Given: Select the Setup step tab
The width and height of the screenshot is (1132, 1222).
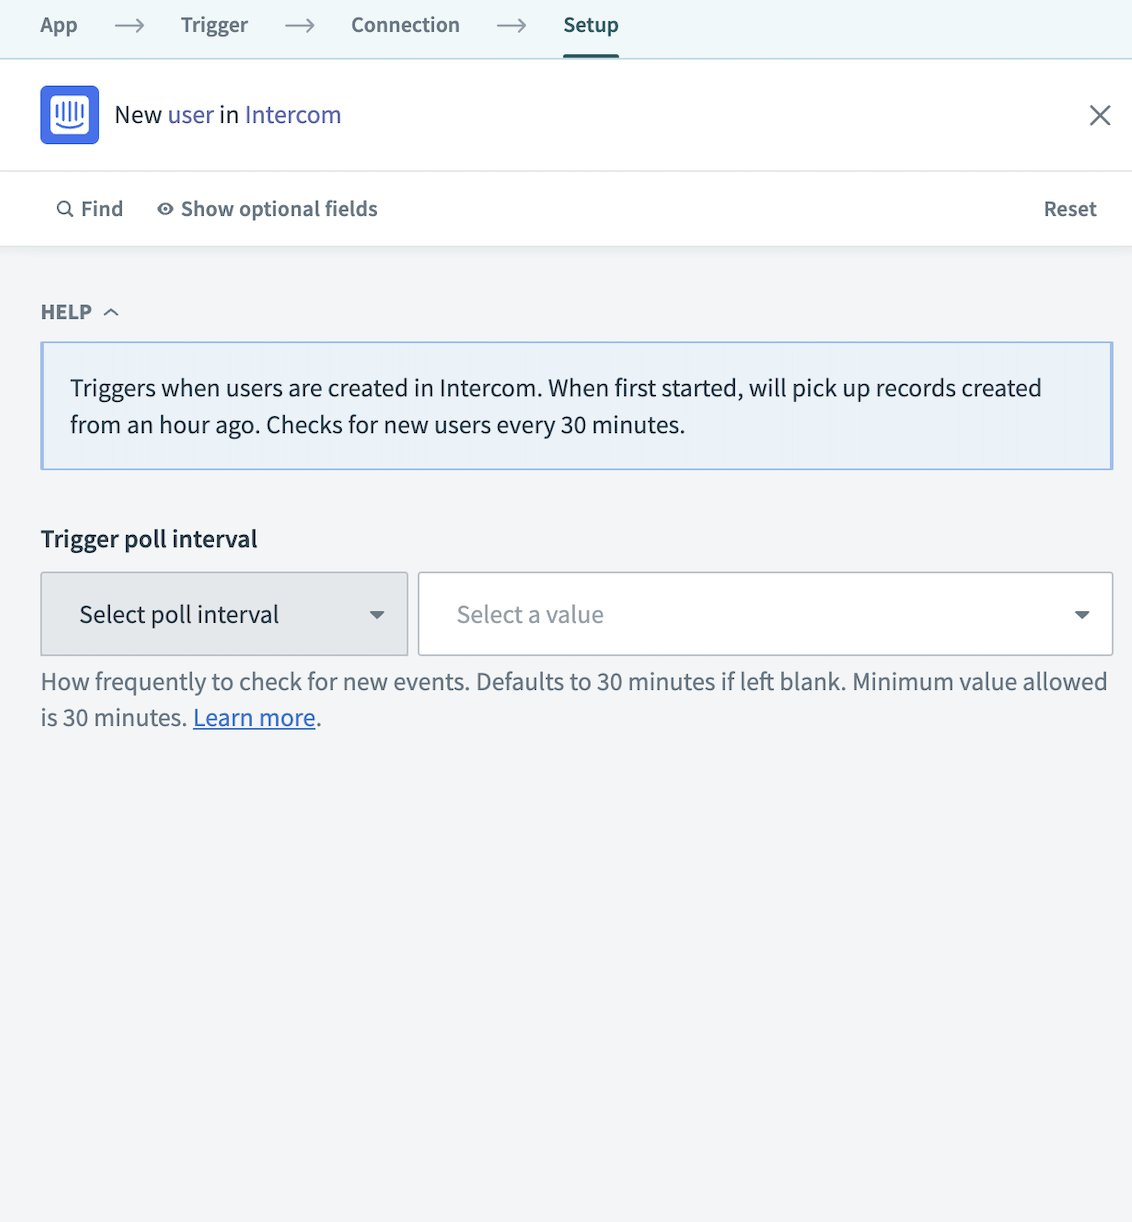Looking at the screenshot, I should point(591,25).
